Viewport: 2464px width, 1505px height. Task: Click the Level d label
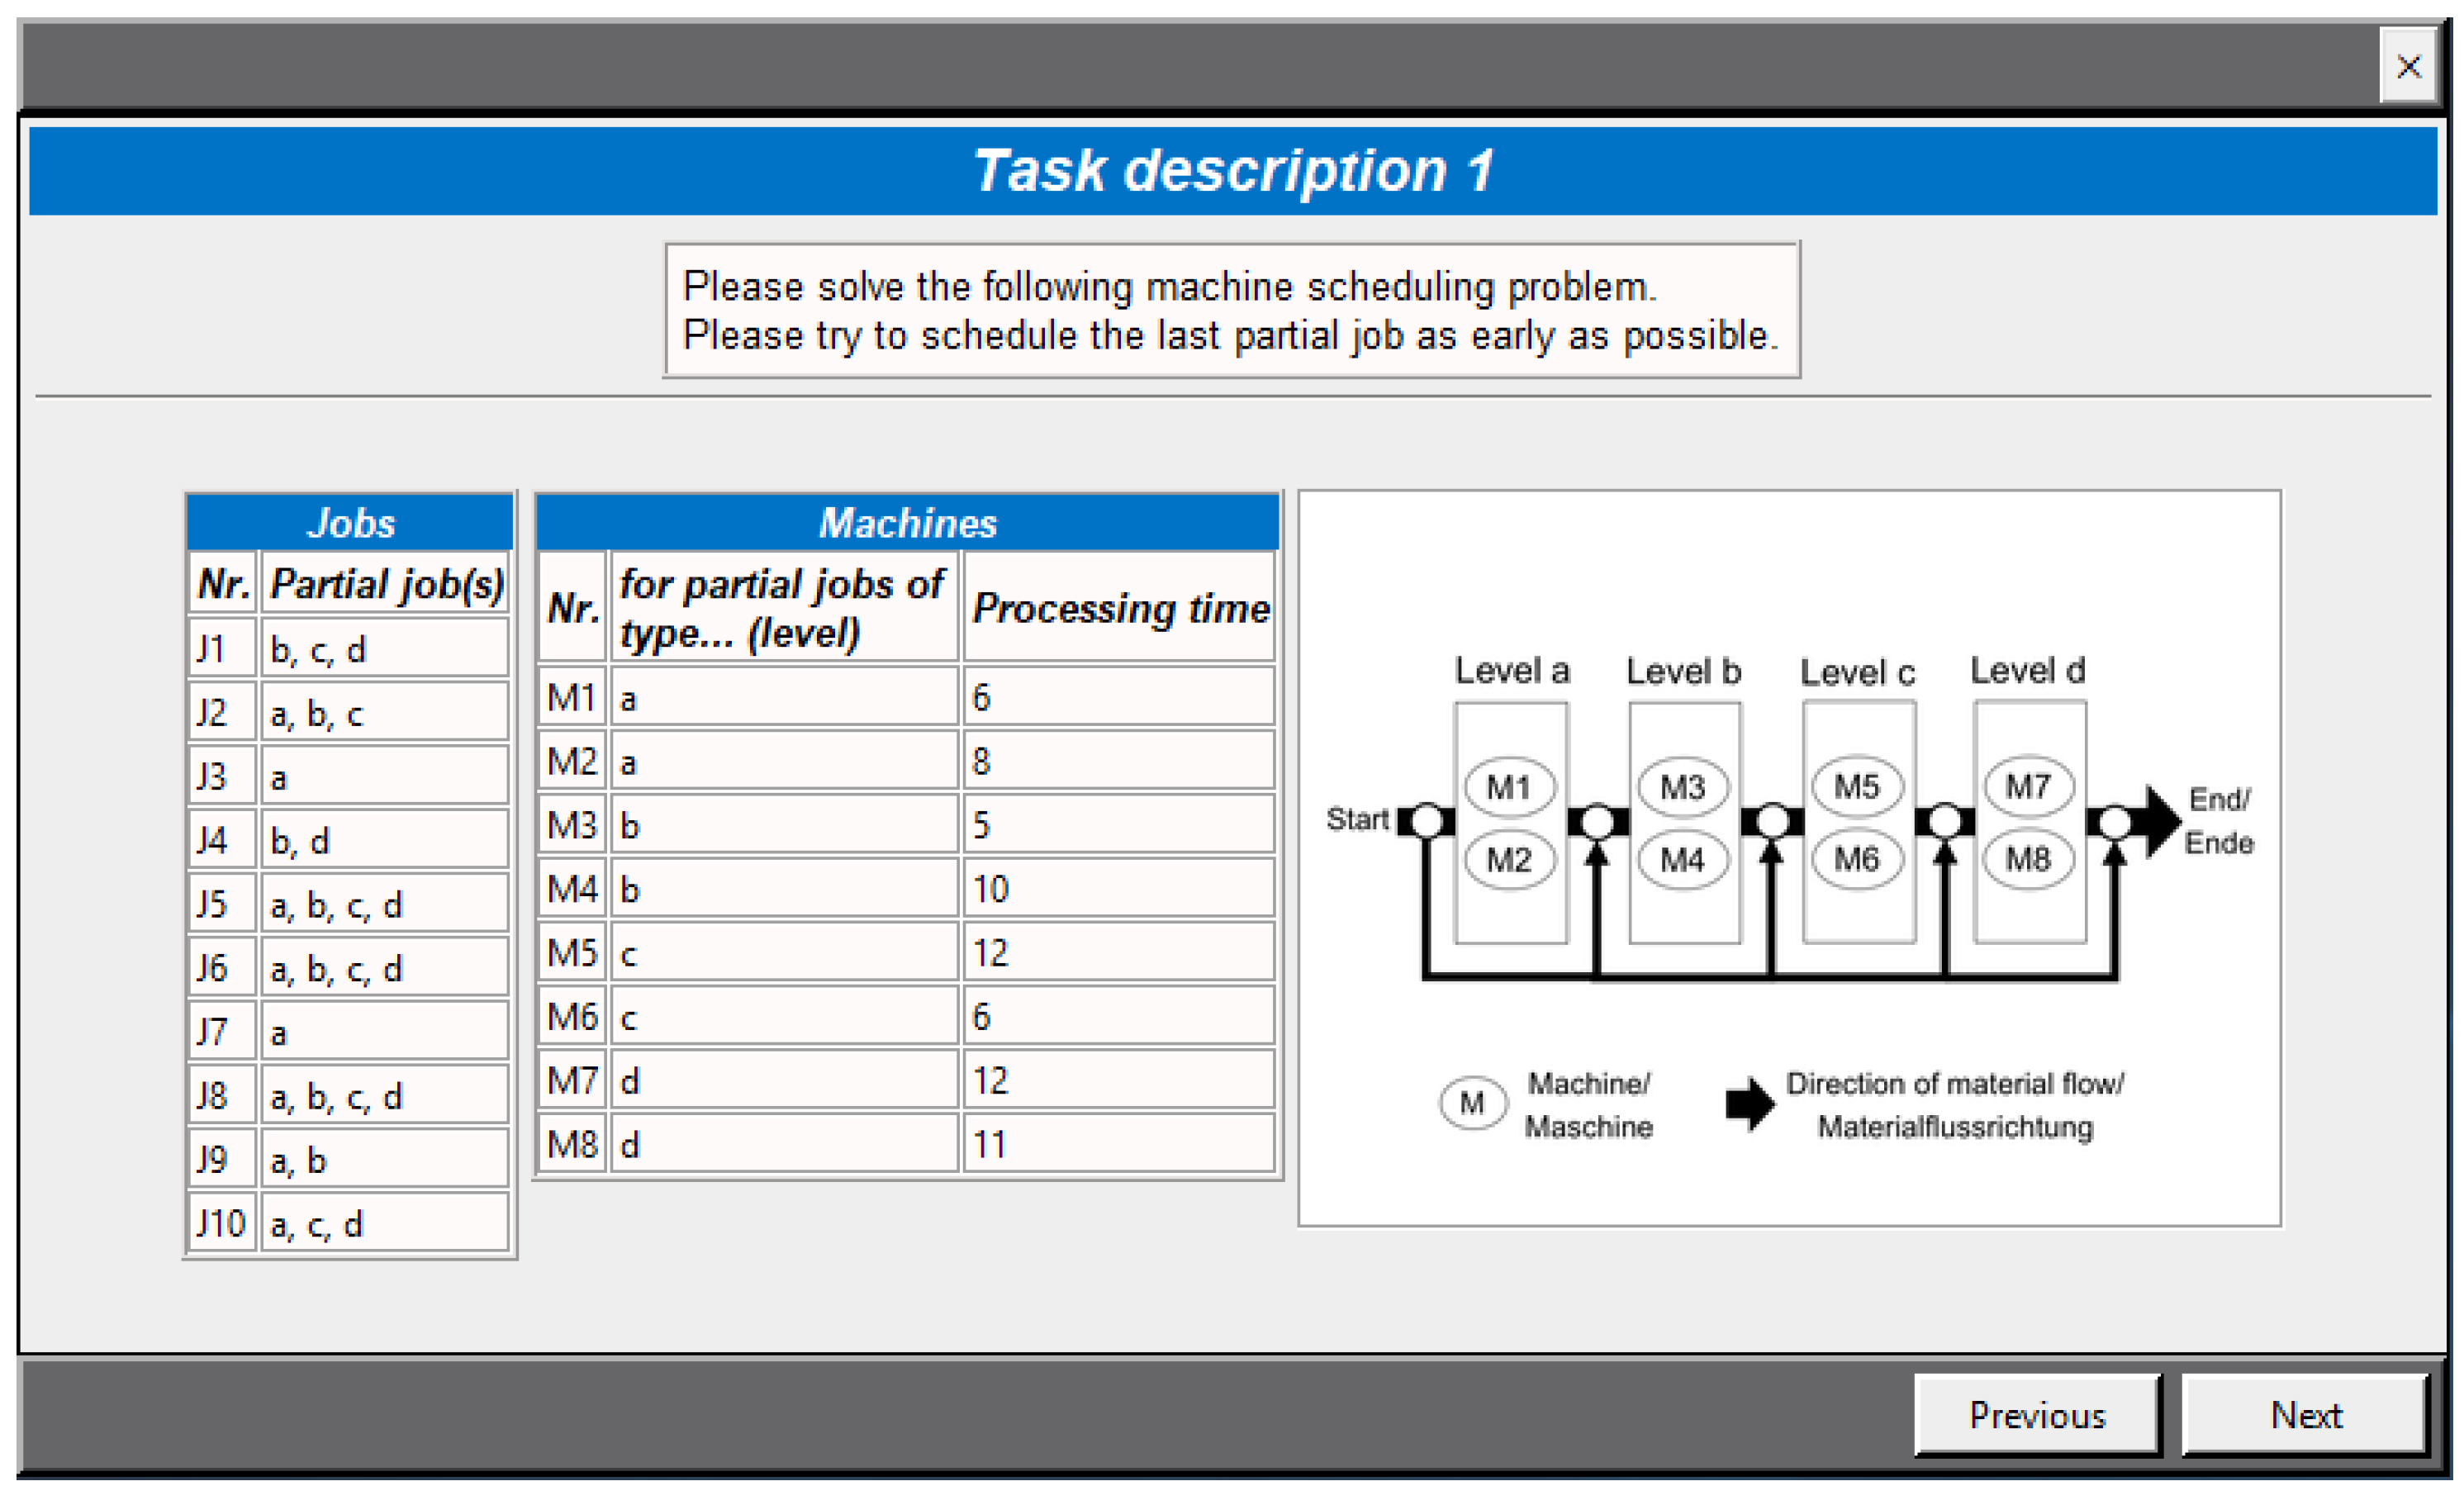[x=2028, y=670]
